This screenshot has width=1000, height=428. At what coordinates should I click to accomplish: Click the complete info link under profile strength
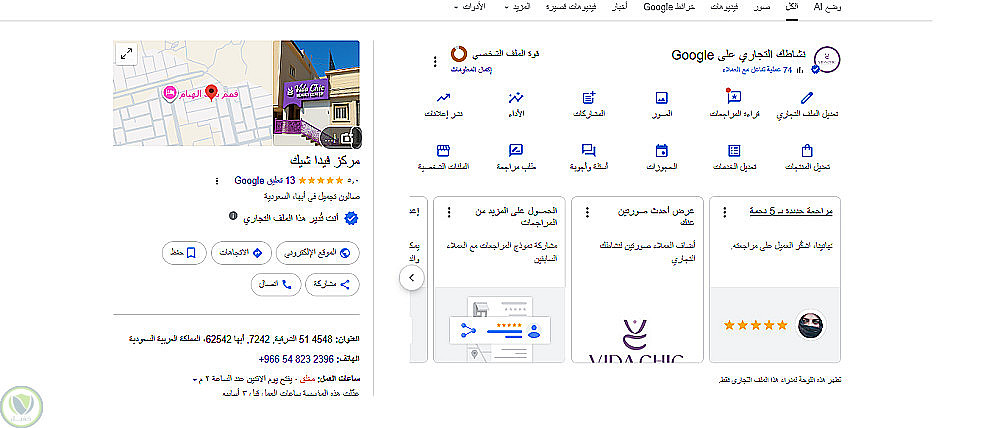pyautogui.click(x=472, y=68)
